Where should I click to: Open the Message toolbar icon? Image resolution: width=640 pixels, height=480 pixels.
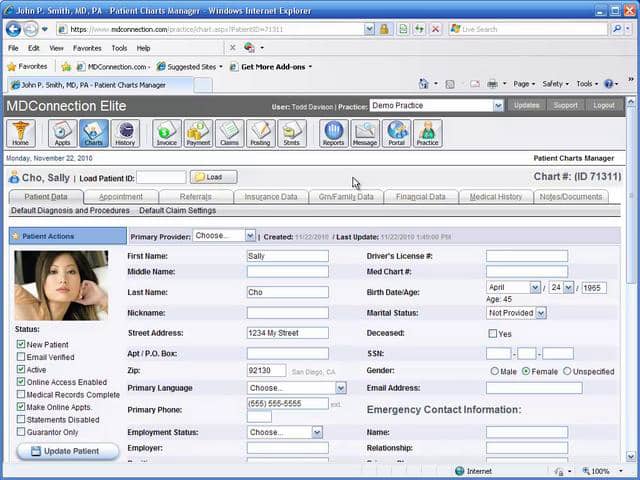pos(365,133)
